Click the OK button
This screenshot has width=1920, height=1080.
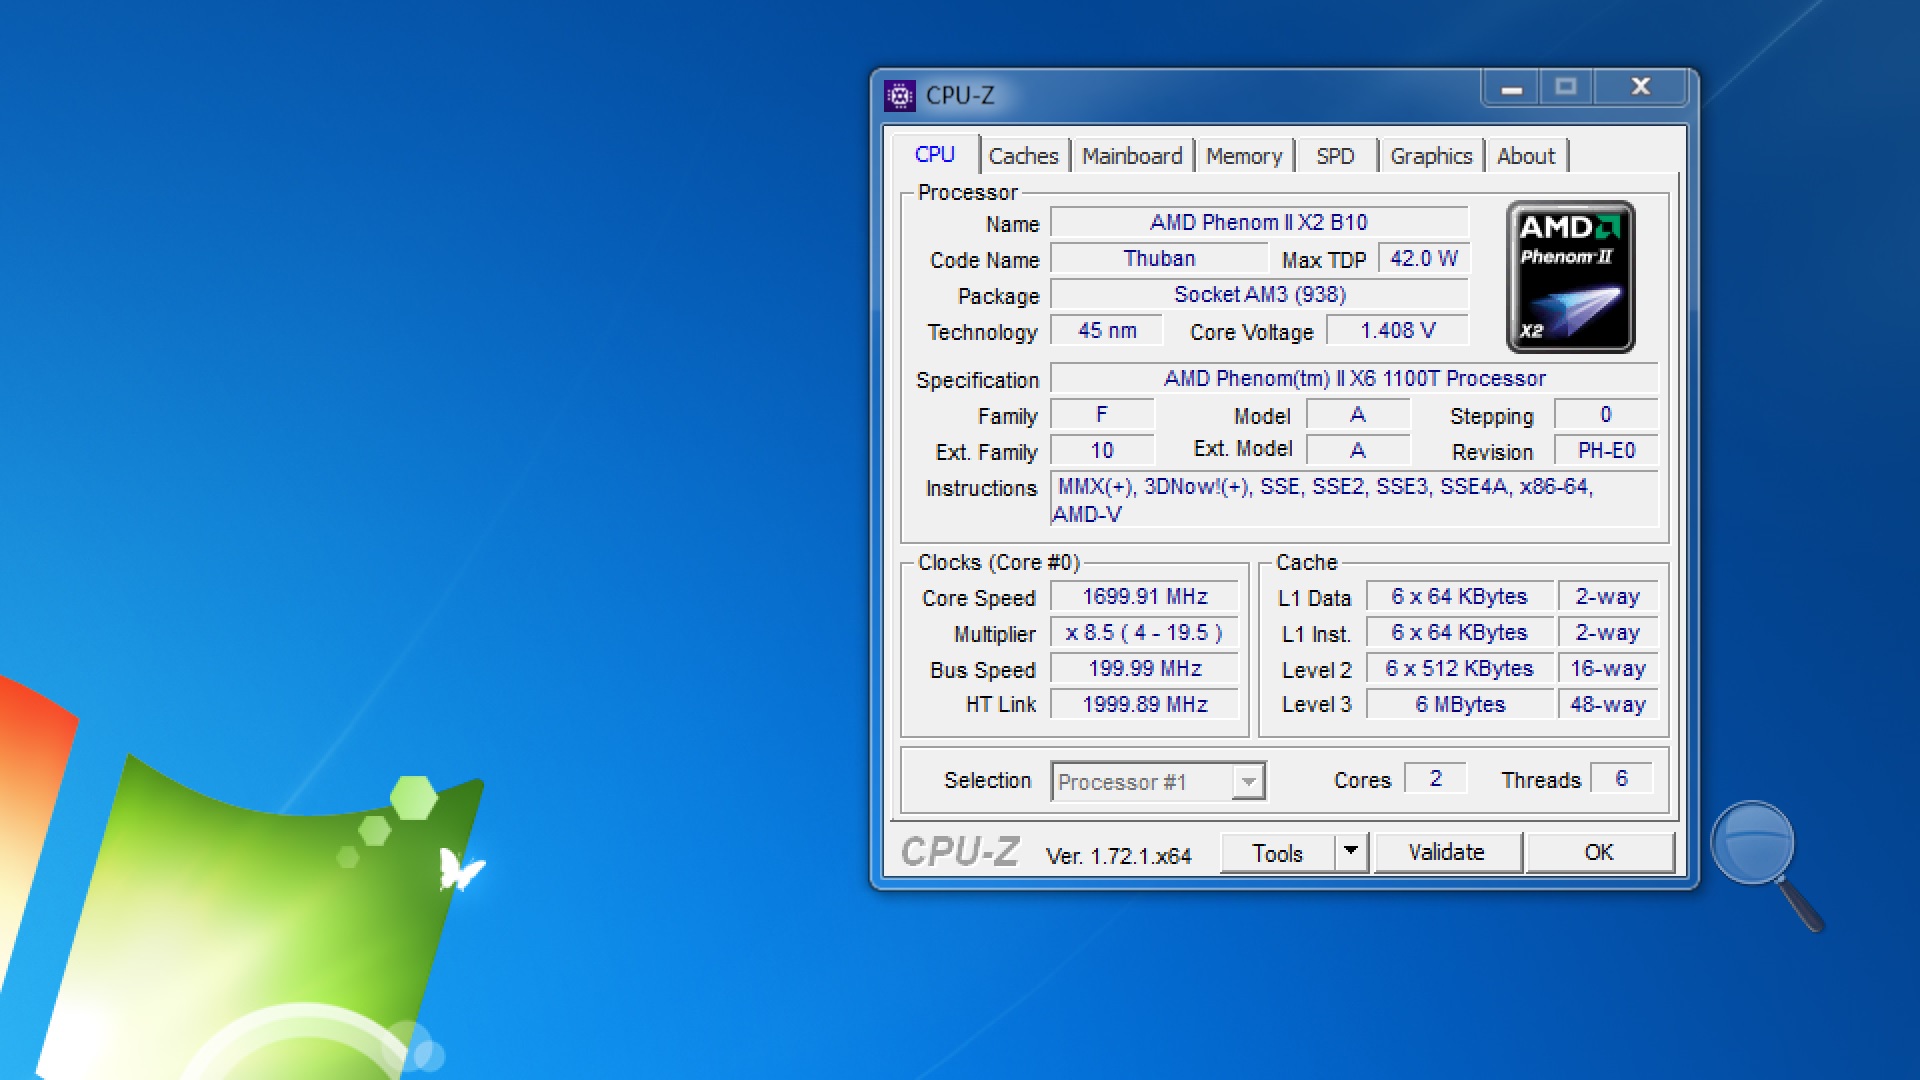click(x=1598, y=852)
